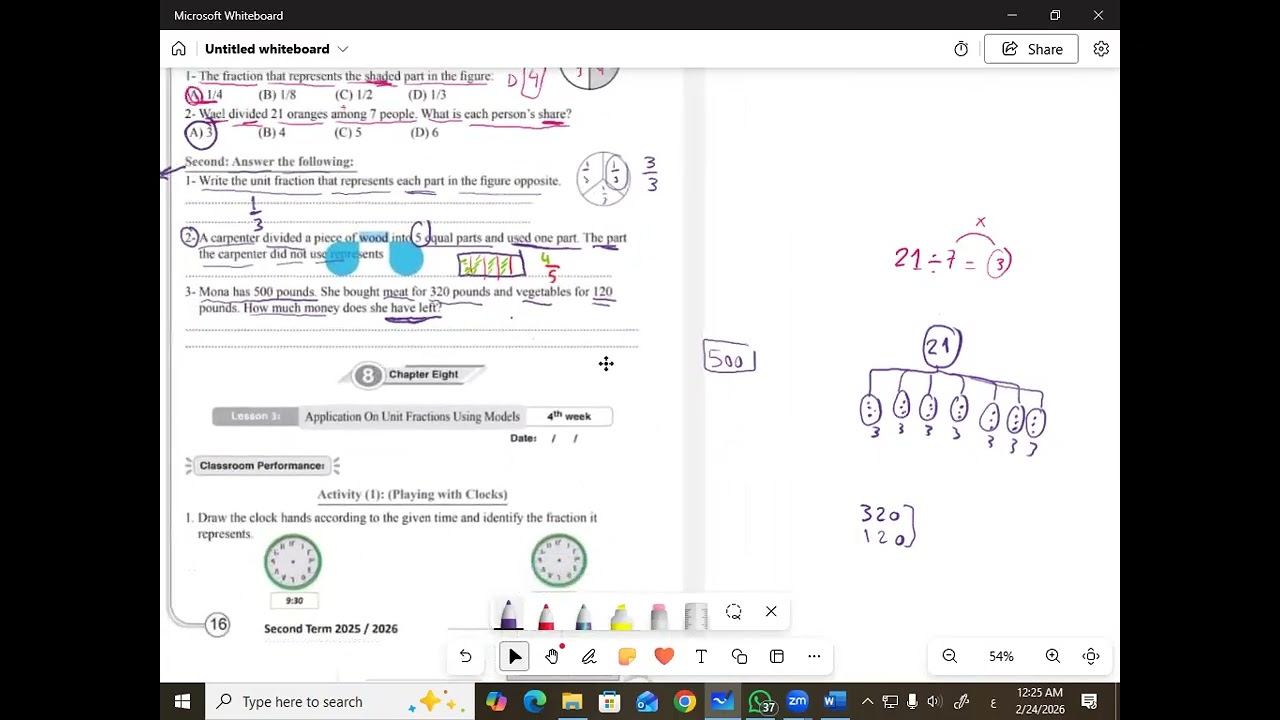This screenshot has width=1280, height=720.
Task: Open the inking pen tool
Action: pyautogui.click(x=589, y=656)
